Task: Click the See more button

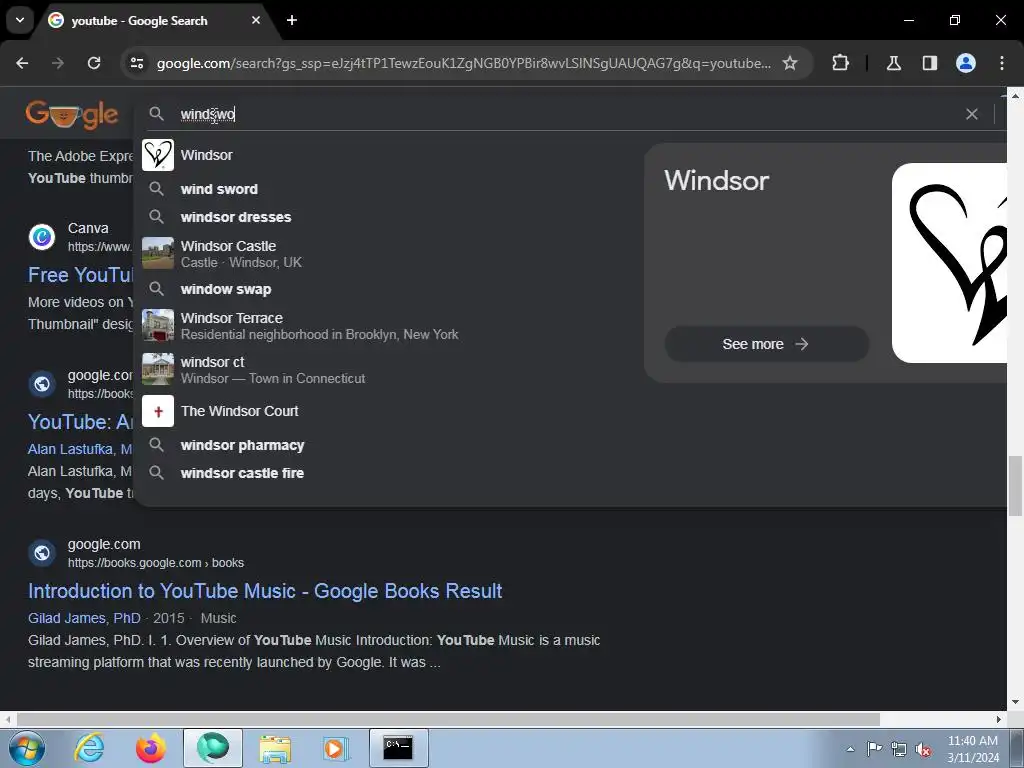Action: (x=766, y=344)
